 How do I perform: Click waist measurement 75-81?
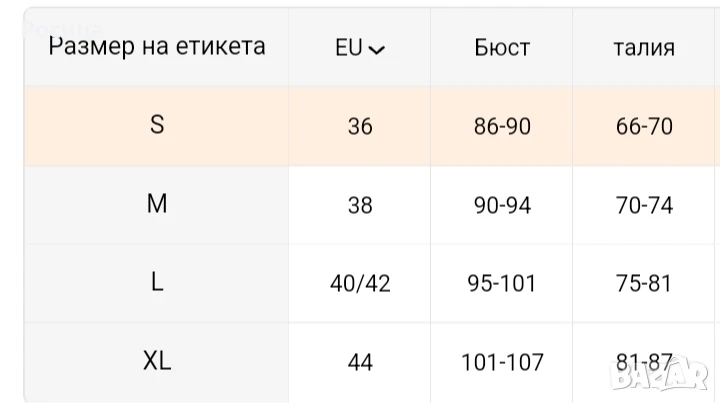coord(644,284)
